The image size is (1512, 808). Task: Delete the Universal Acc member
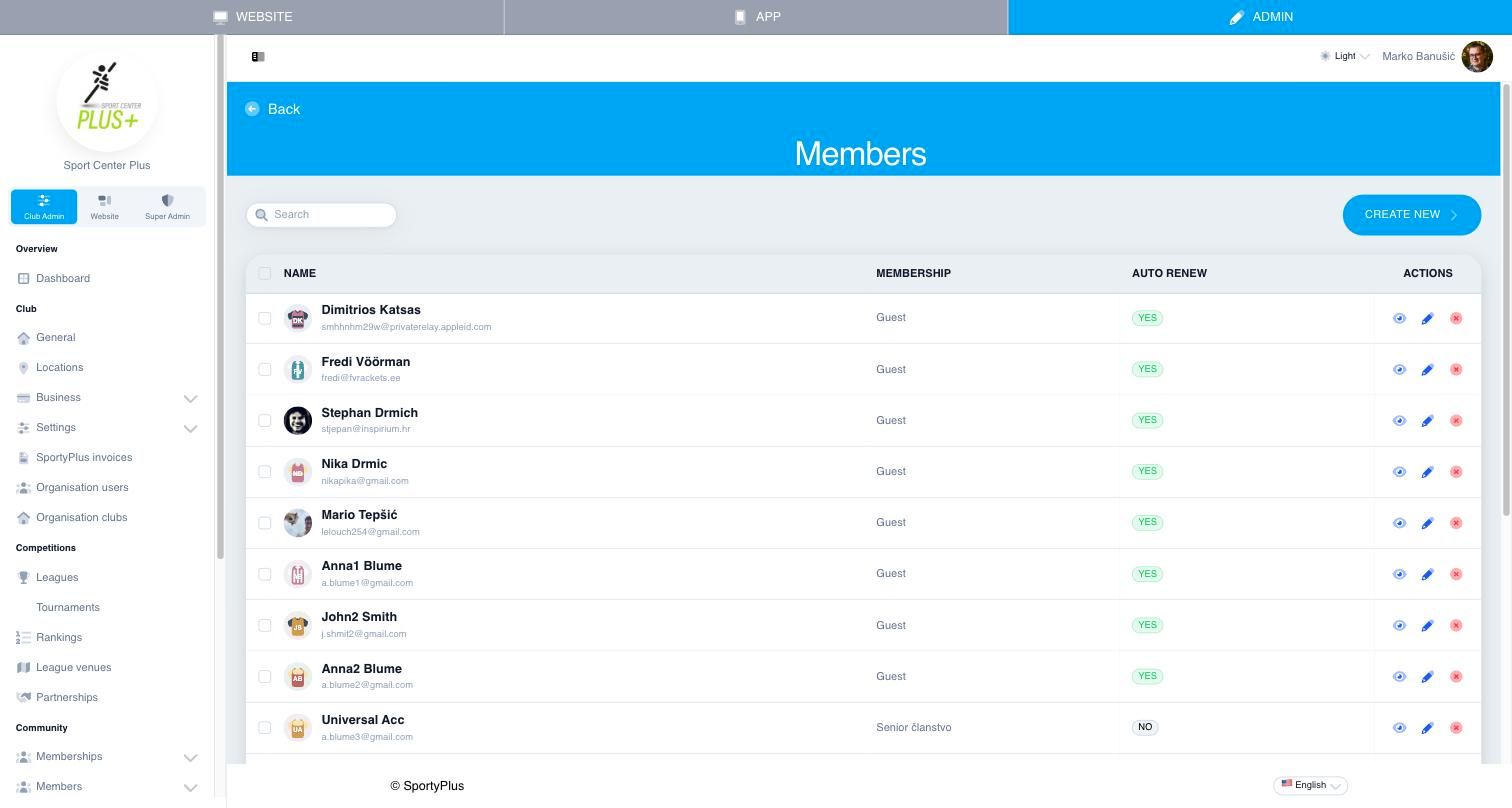(x=1456, y=728)
